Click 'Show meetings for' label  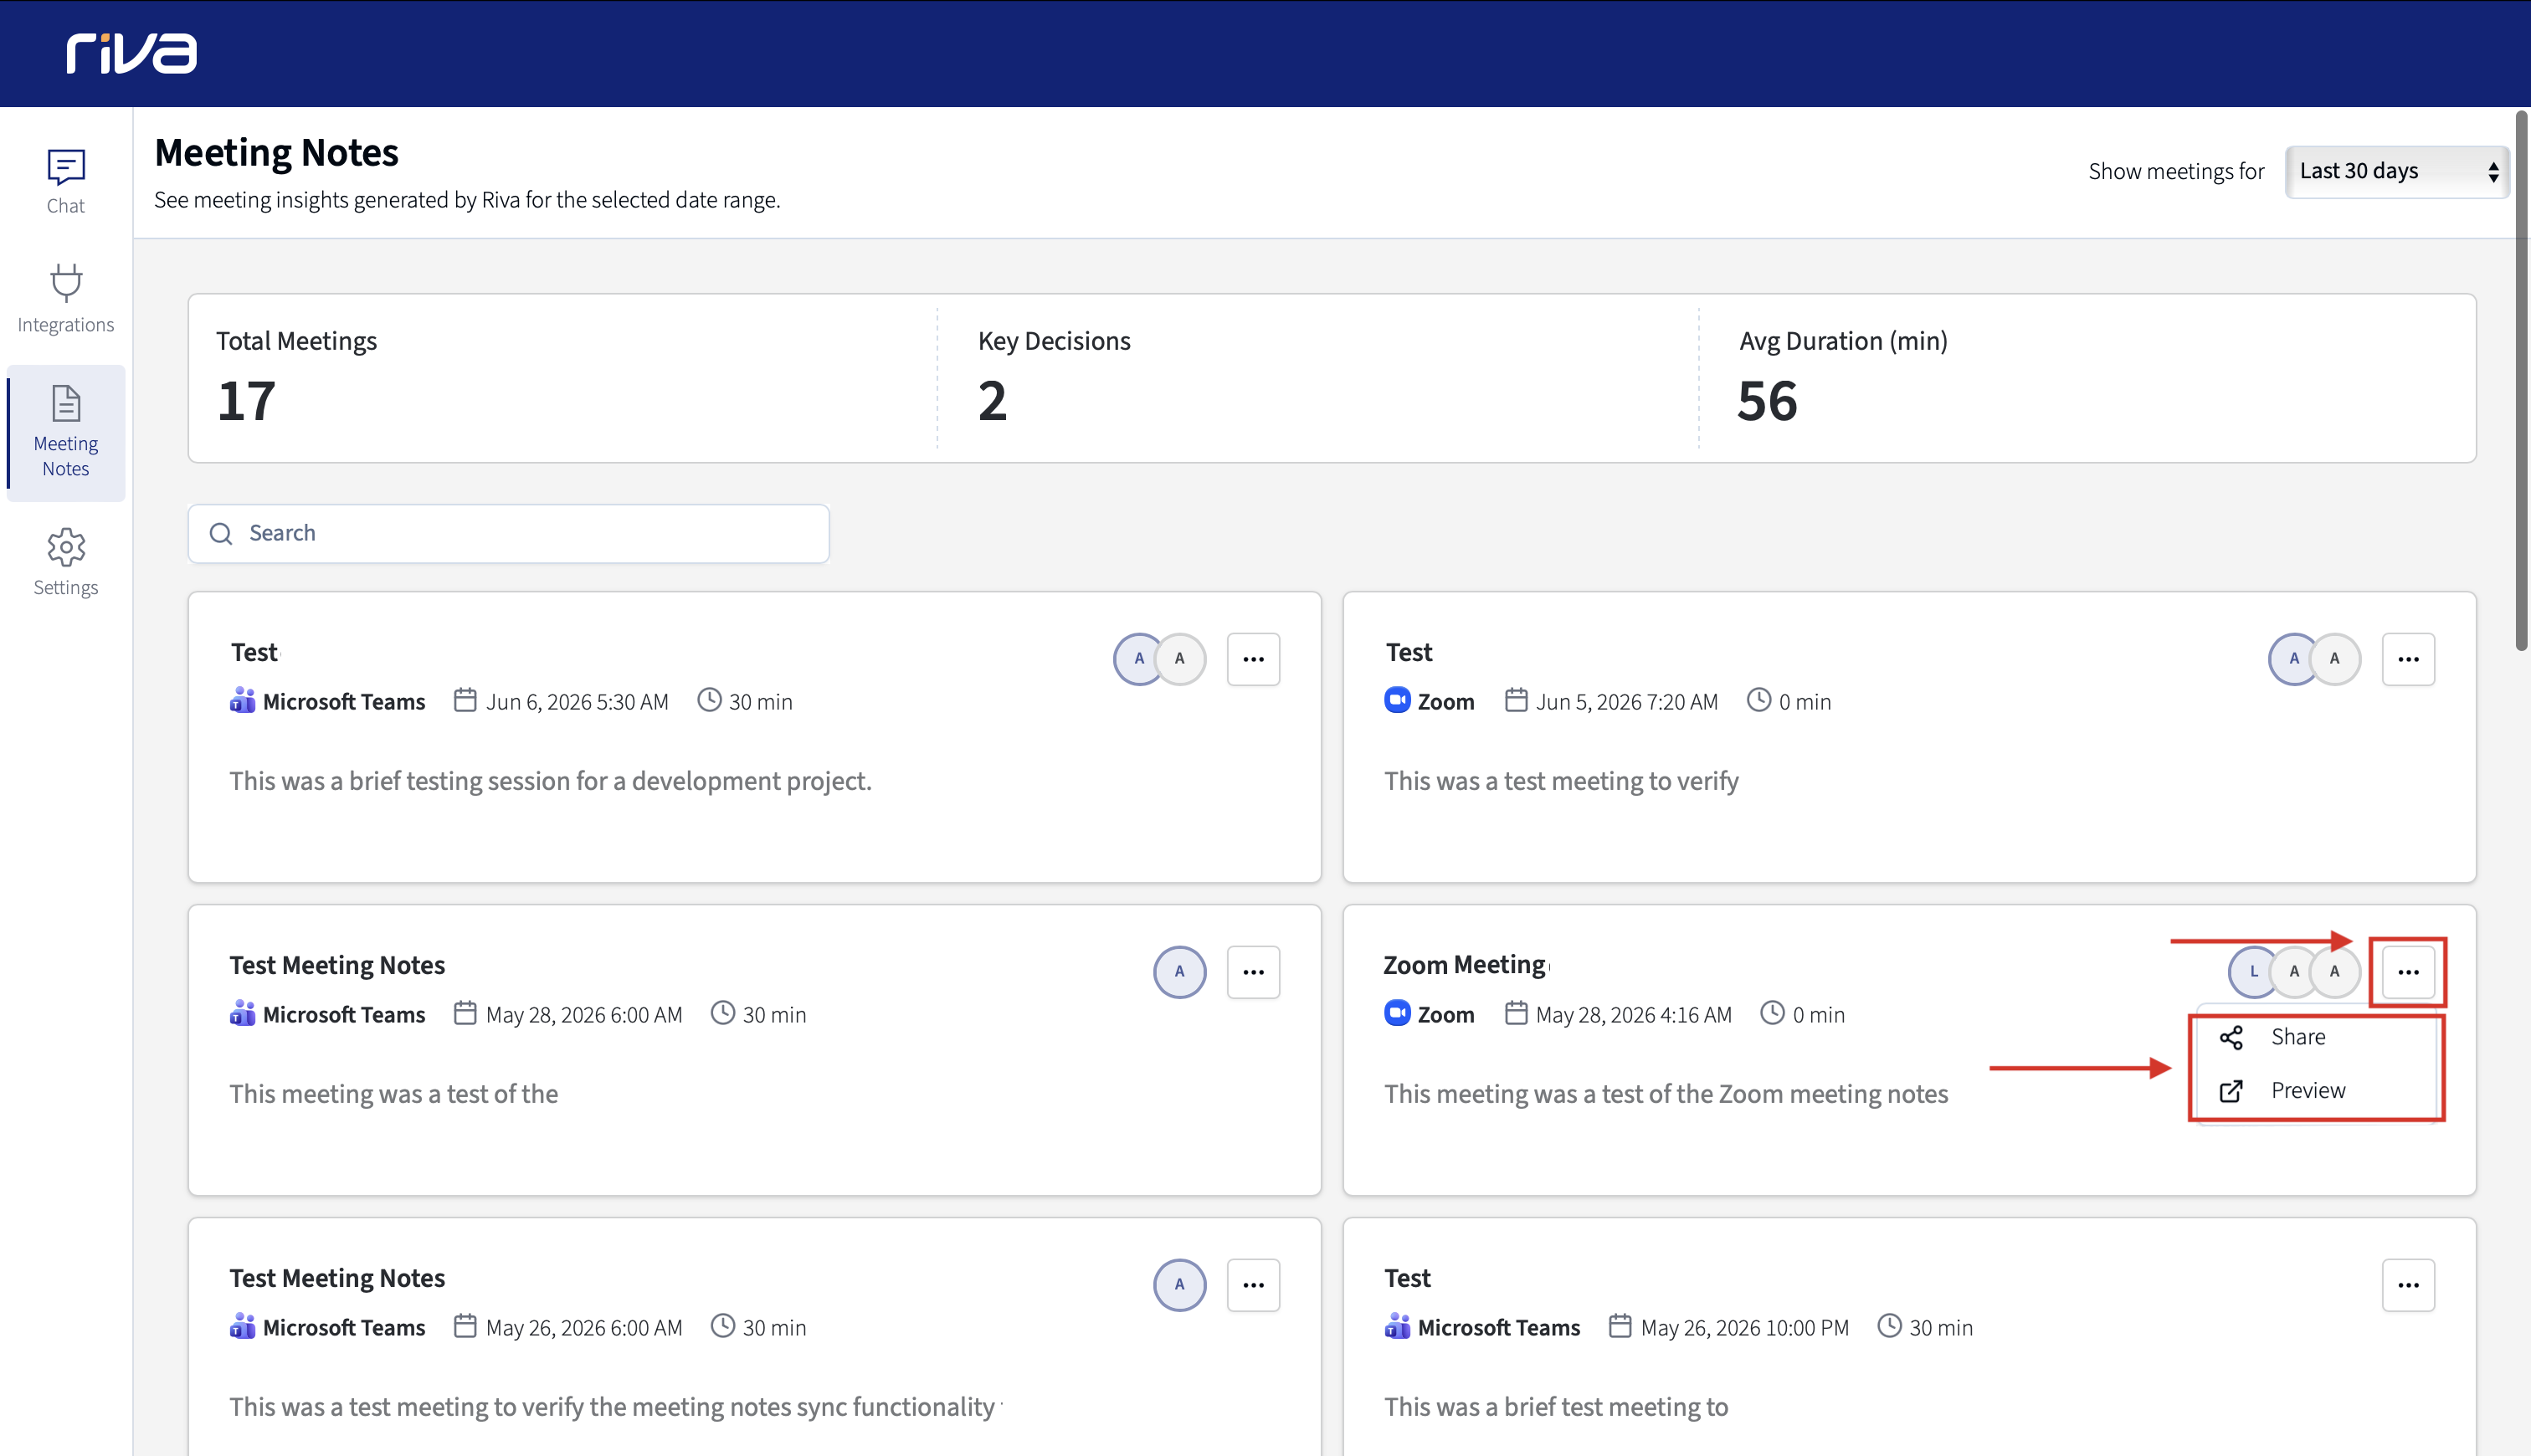tap(2175, 172)
